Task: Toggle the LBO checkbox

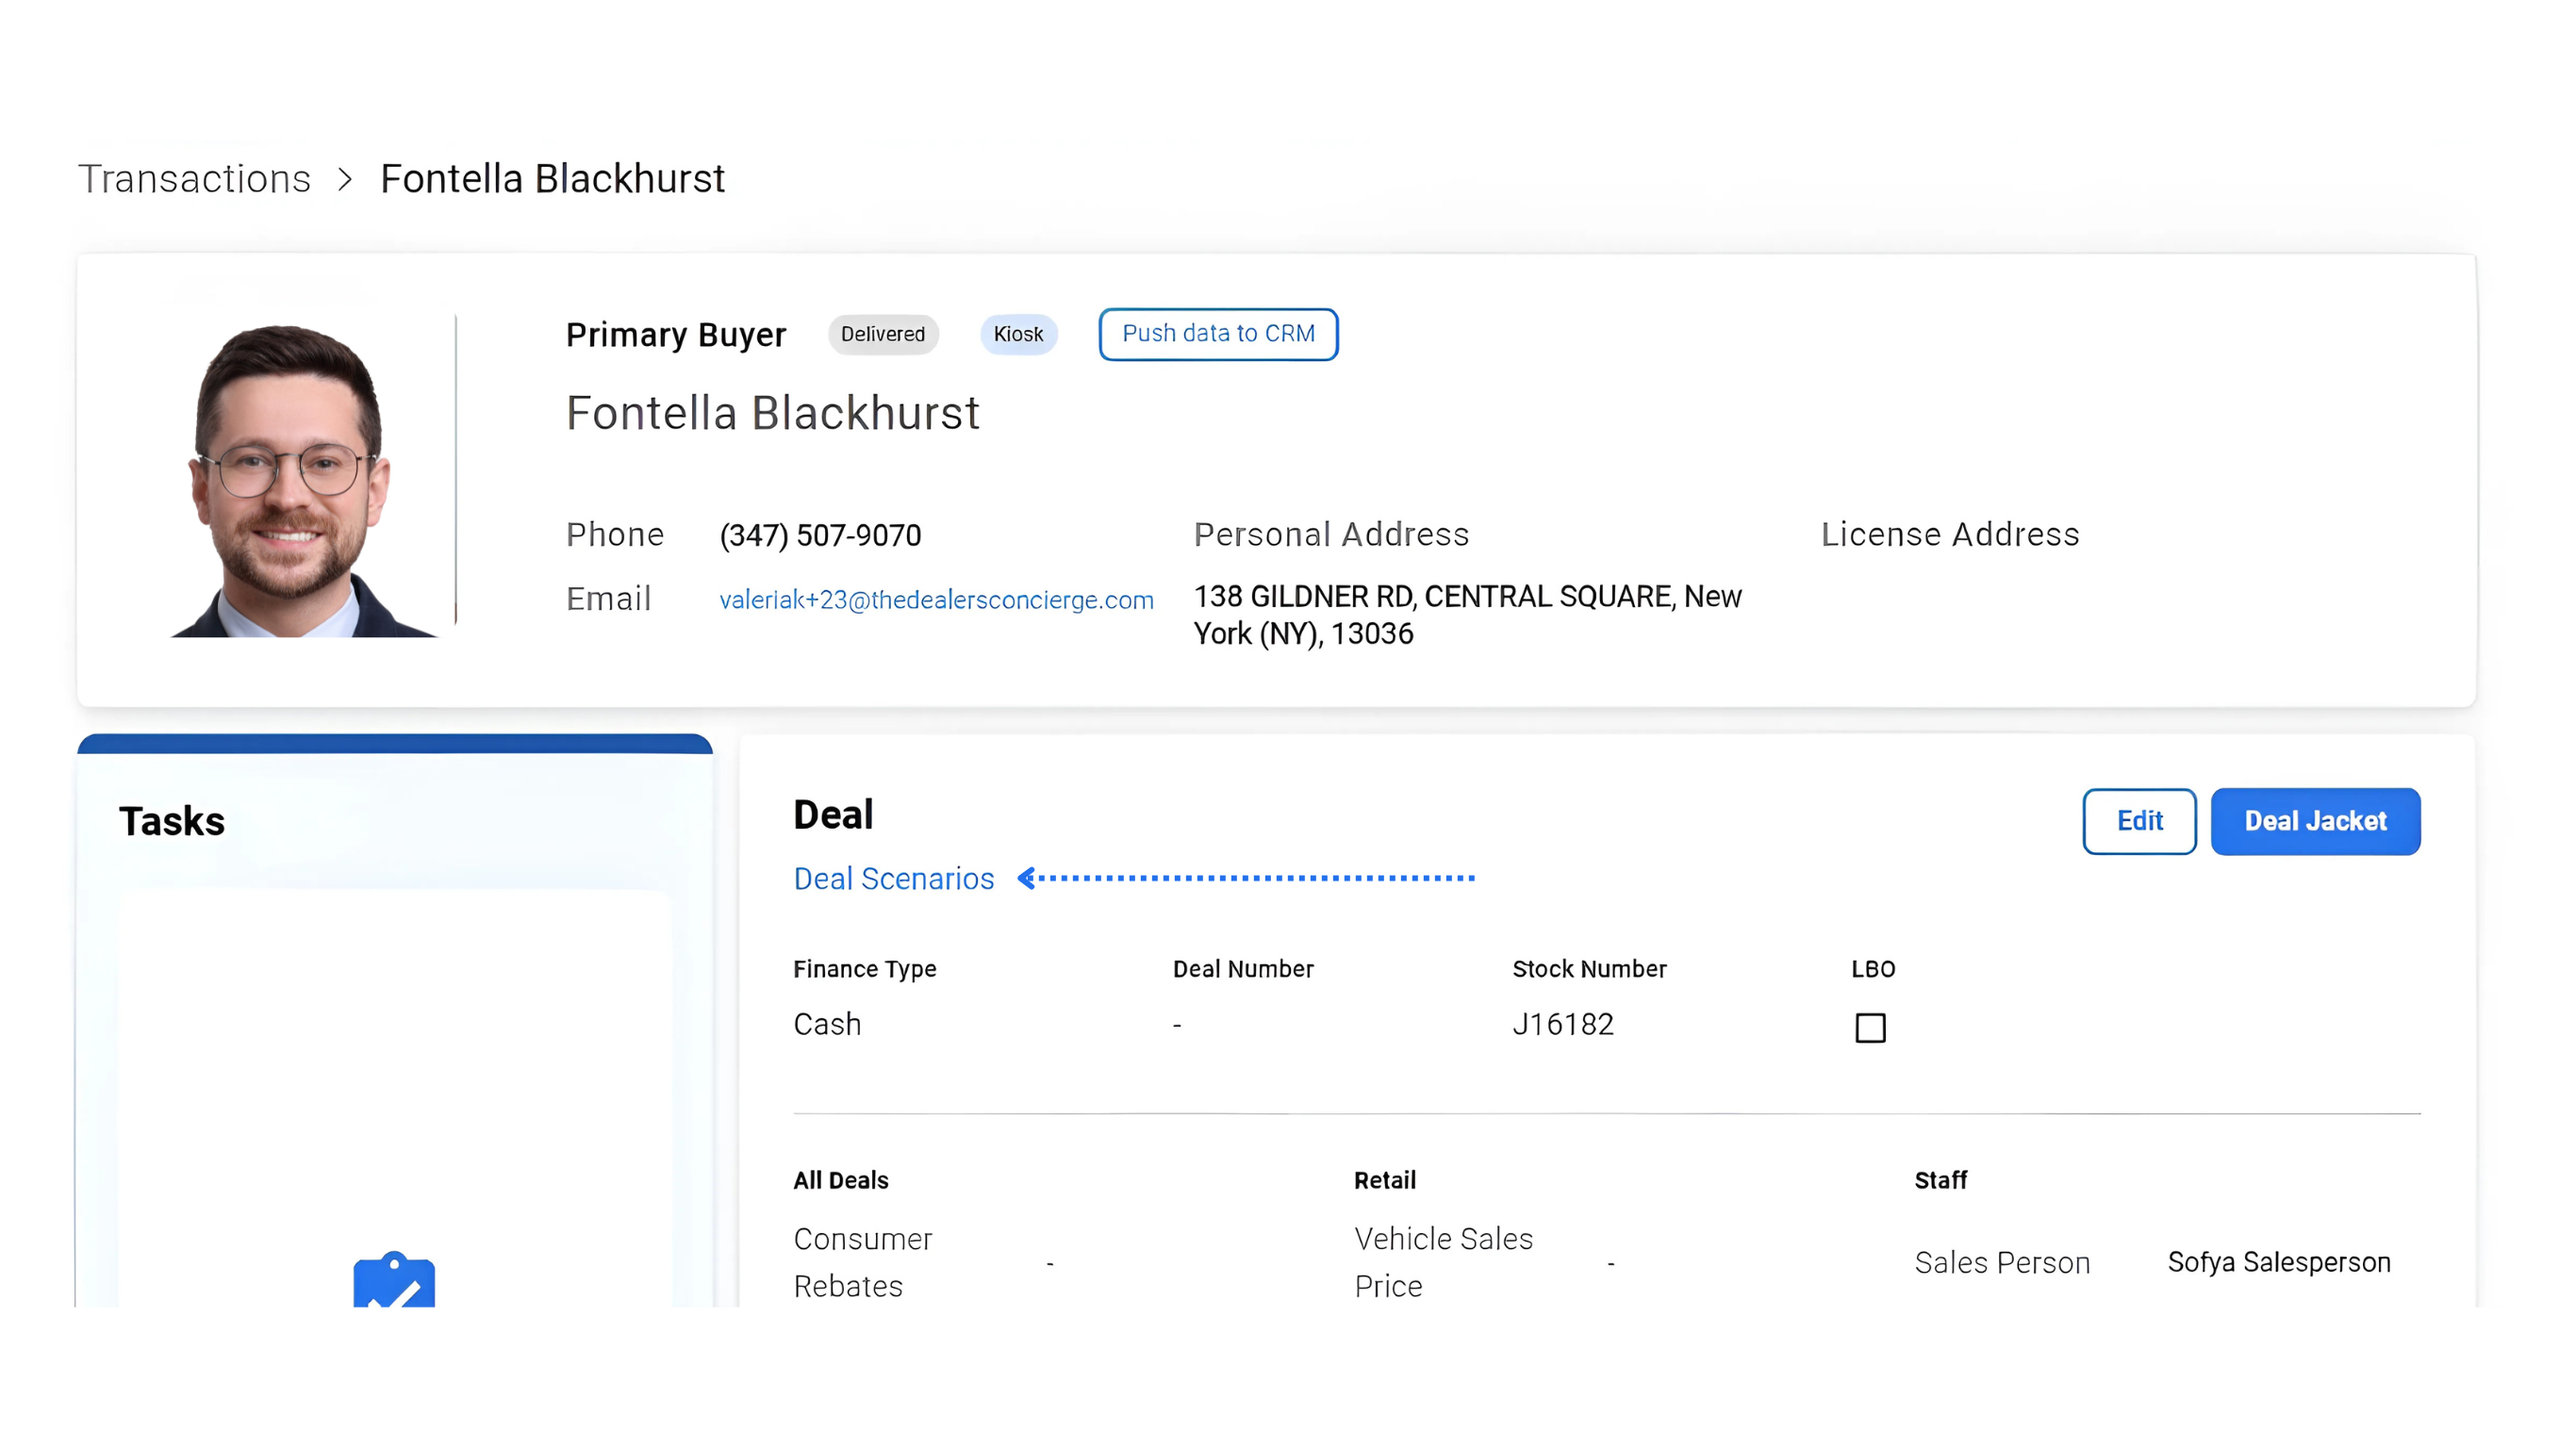Action: click(1870, 1028)
